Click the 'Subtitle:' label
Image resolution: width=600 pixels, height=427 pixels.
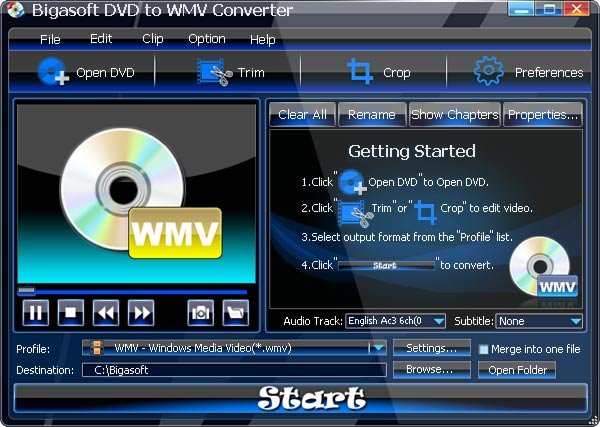tap(474, 321)
